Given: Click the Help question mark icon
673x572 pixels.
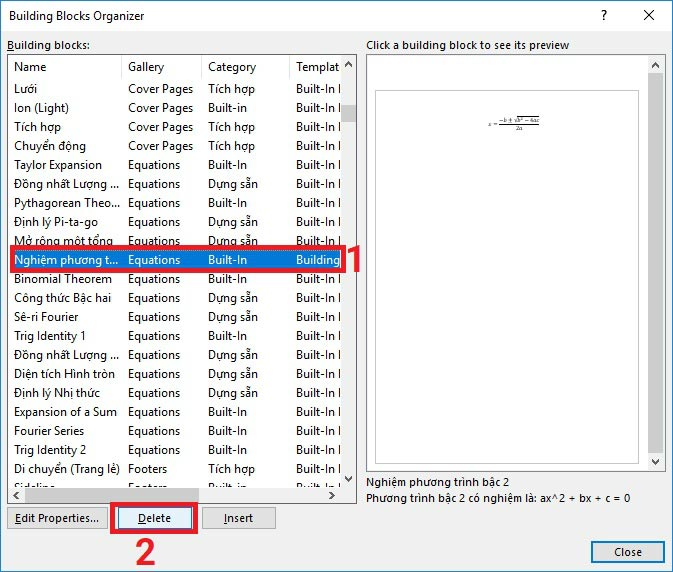Looking at the screenshot, I should coord(604,17).
